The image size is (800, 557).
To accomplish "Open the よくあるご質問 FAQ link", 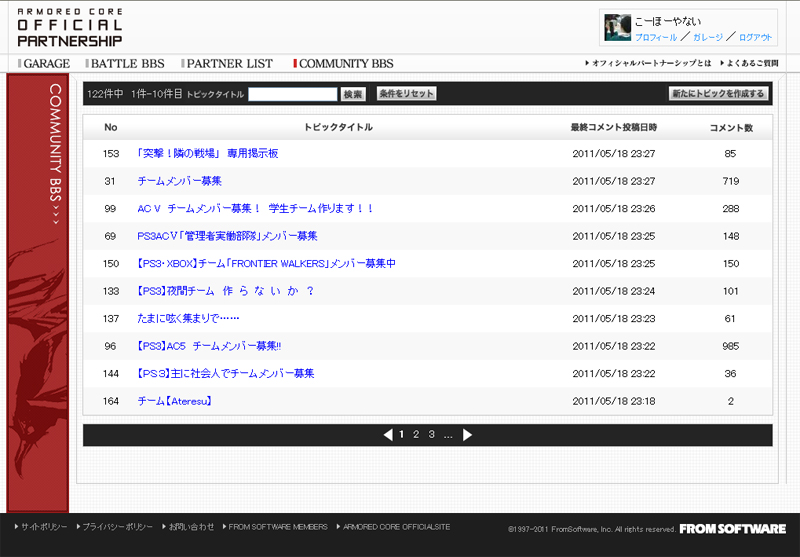I will pos(752,64).
